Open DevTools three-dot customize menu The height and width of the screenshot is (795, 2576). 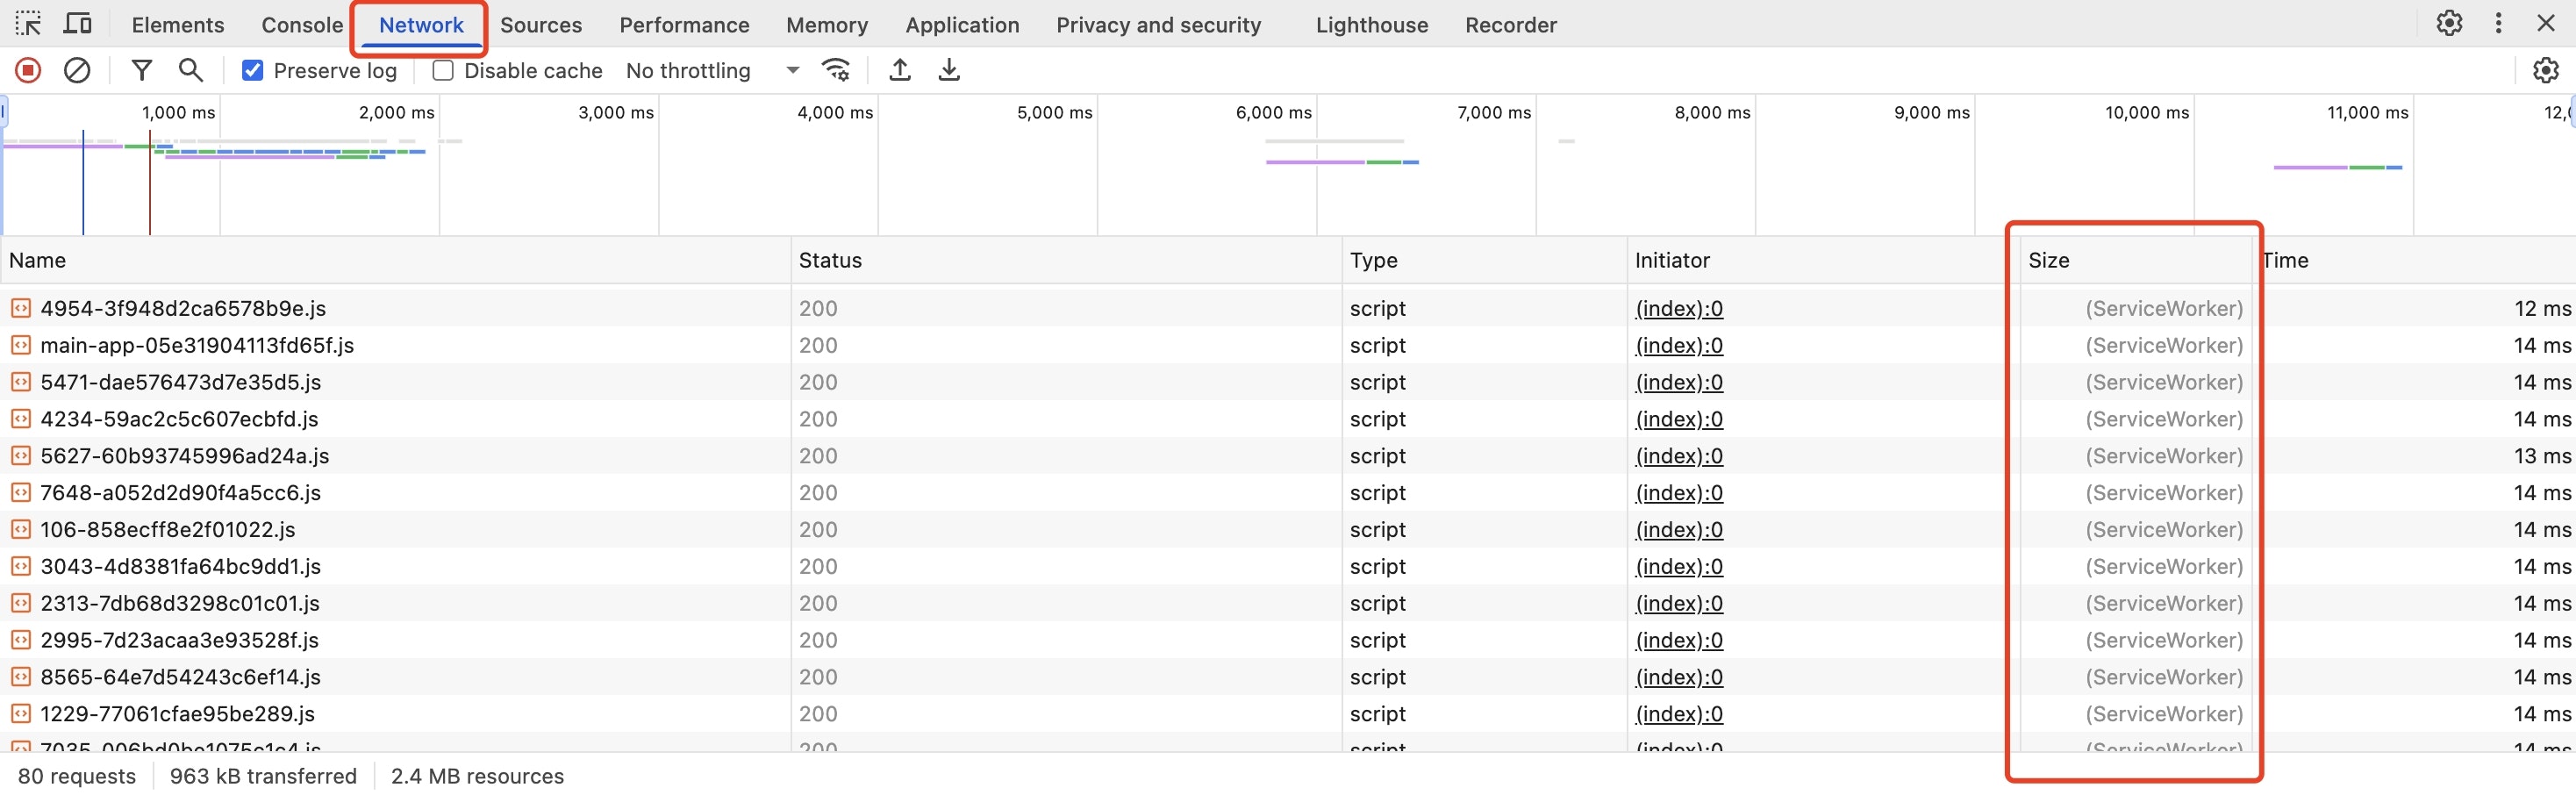click(2498, 24)
